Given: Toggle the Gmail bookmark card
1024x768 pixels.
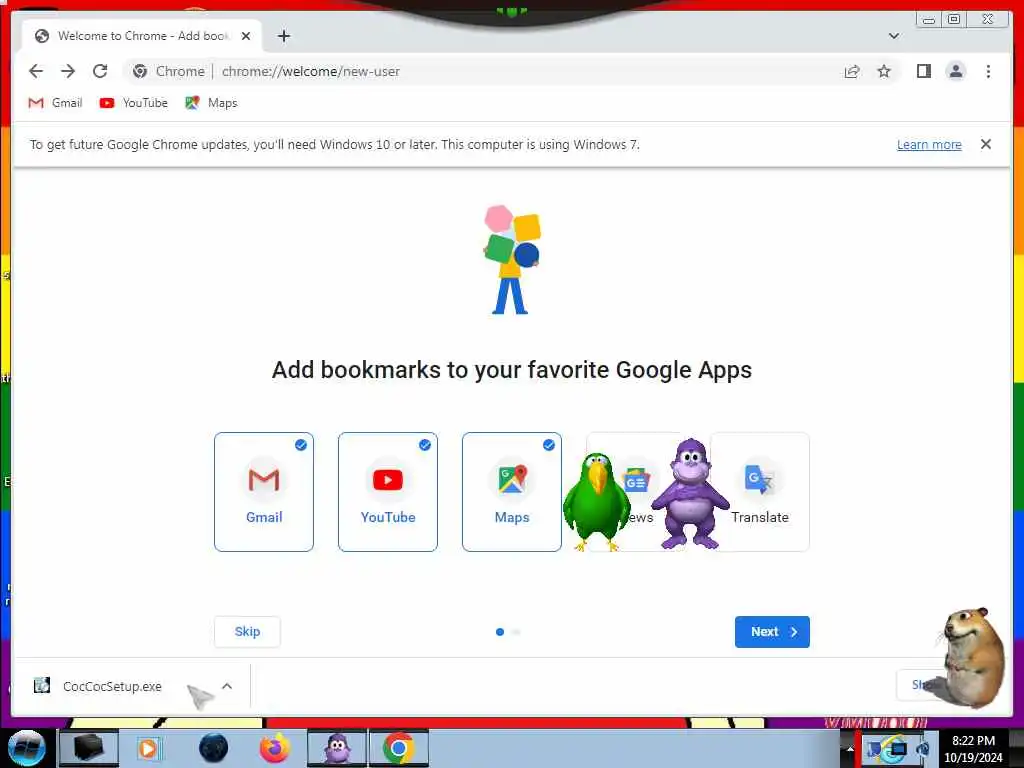Looking at the screenshot, I should click(264, 492).
